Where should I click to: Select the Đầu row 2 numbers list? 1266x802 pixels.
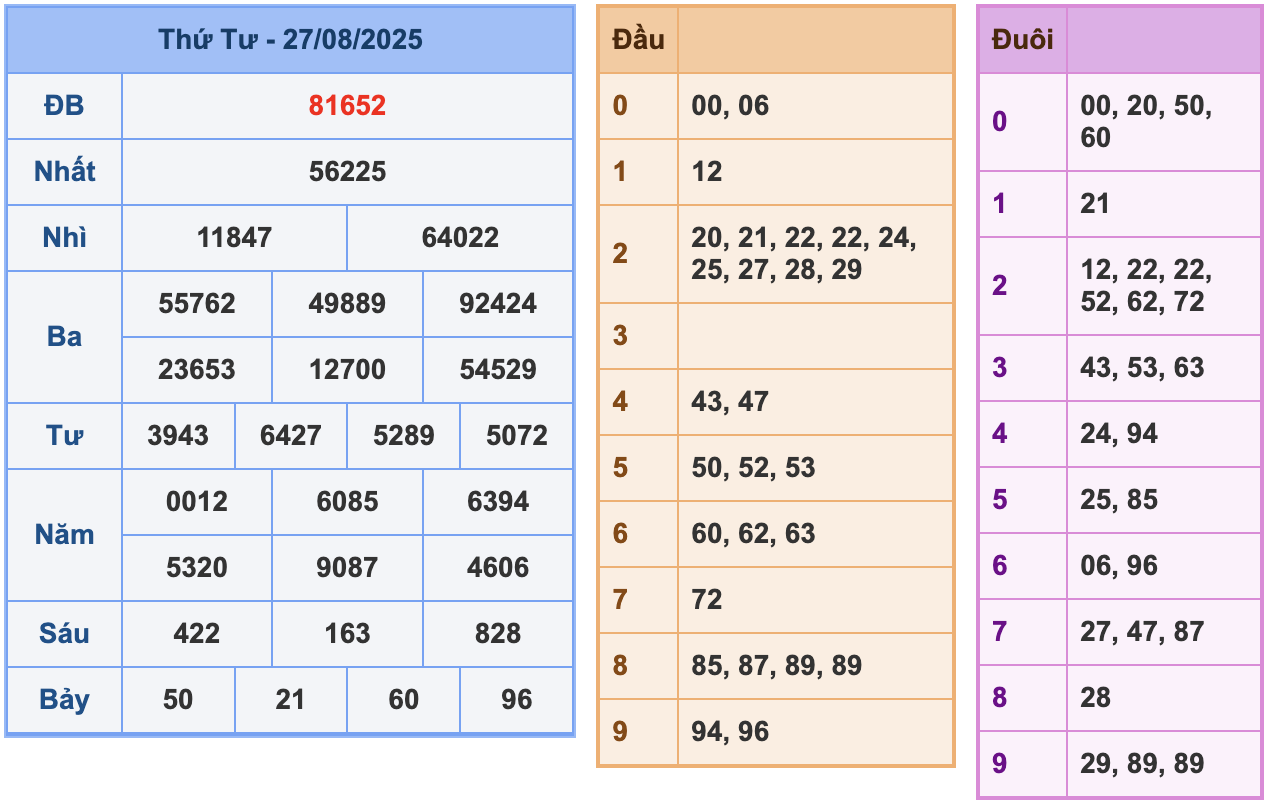(803, 254)
